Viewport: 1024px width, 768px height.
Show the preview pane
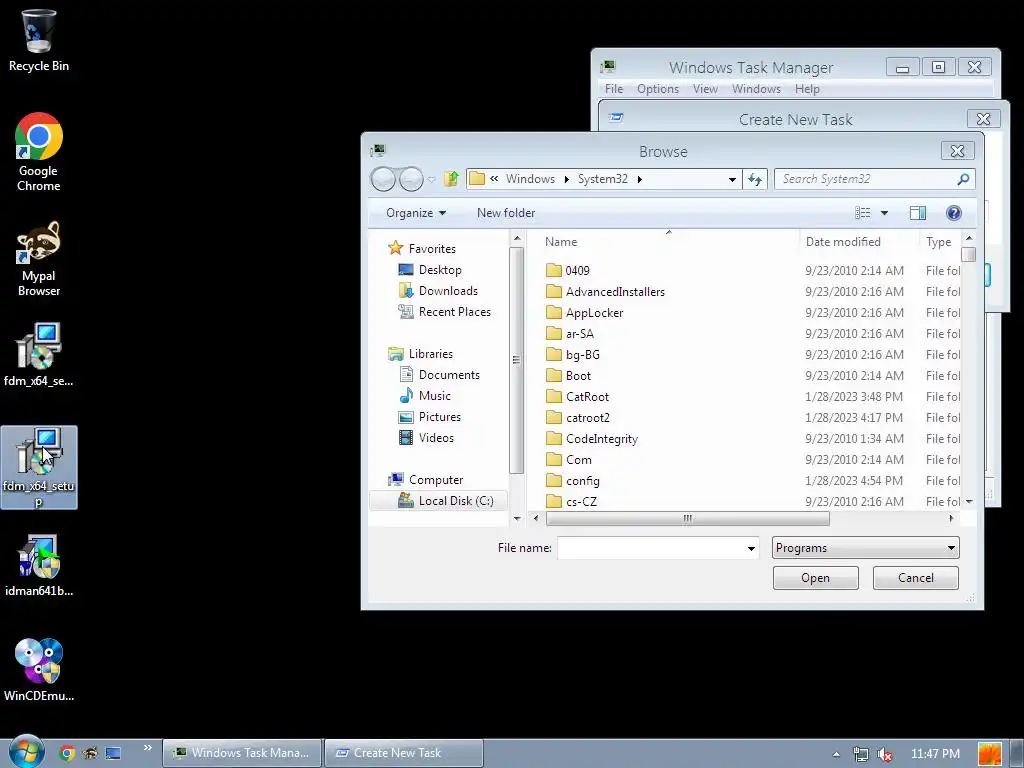918,213
